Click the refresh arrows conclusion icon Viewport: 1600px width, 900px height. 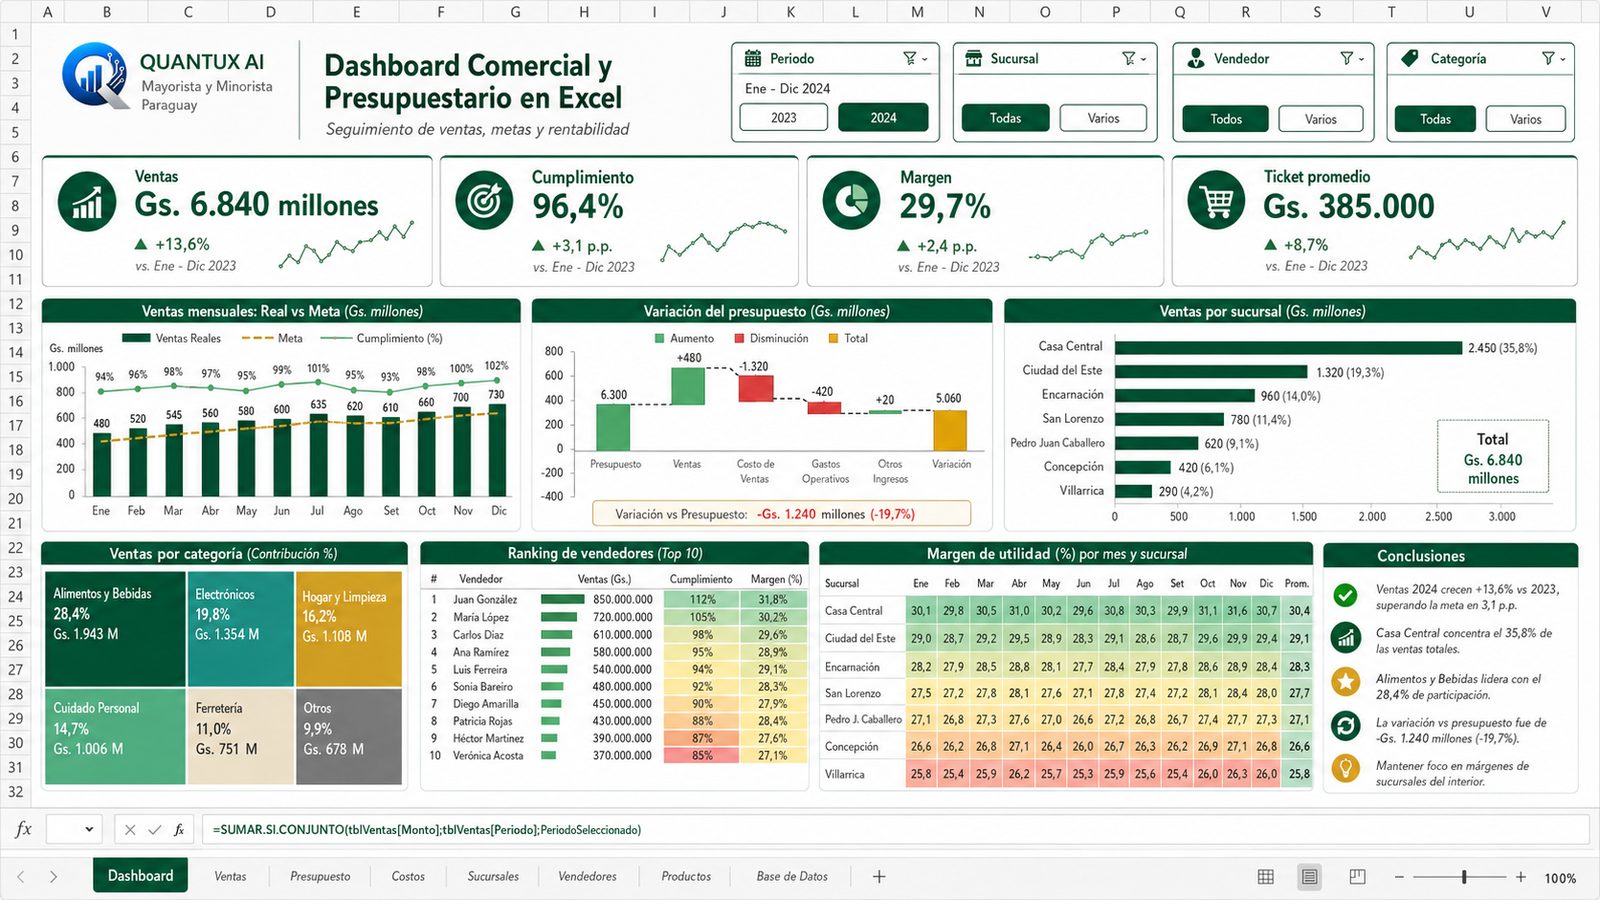pyautogui.click(x=1346, y=726)
